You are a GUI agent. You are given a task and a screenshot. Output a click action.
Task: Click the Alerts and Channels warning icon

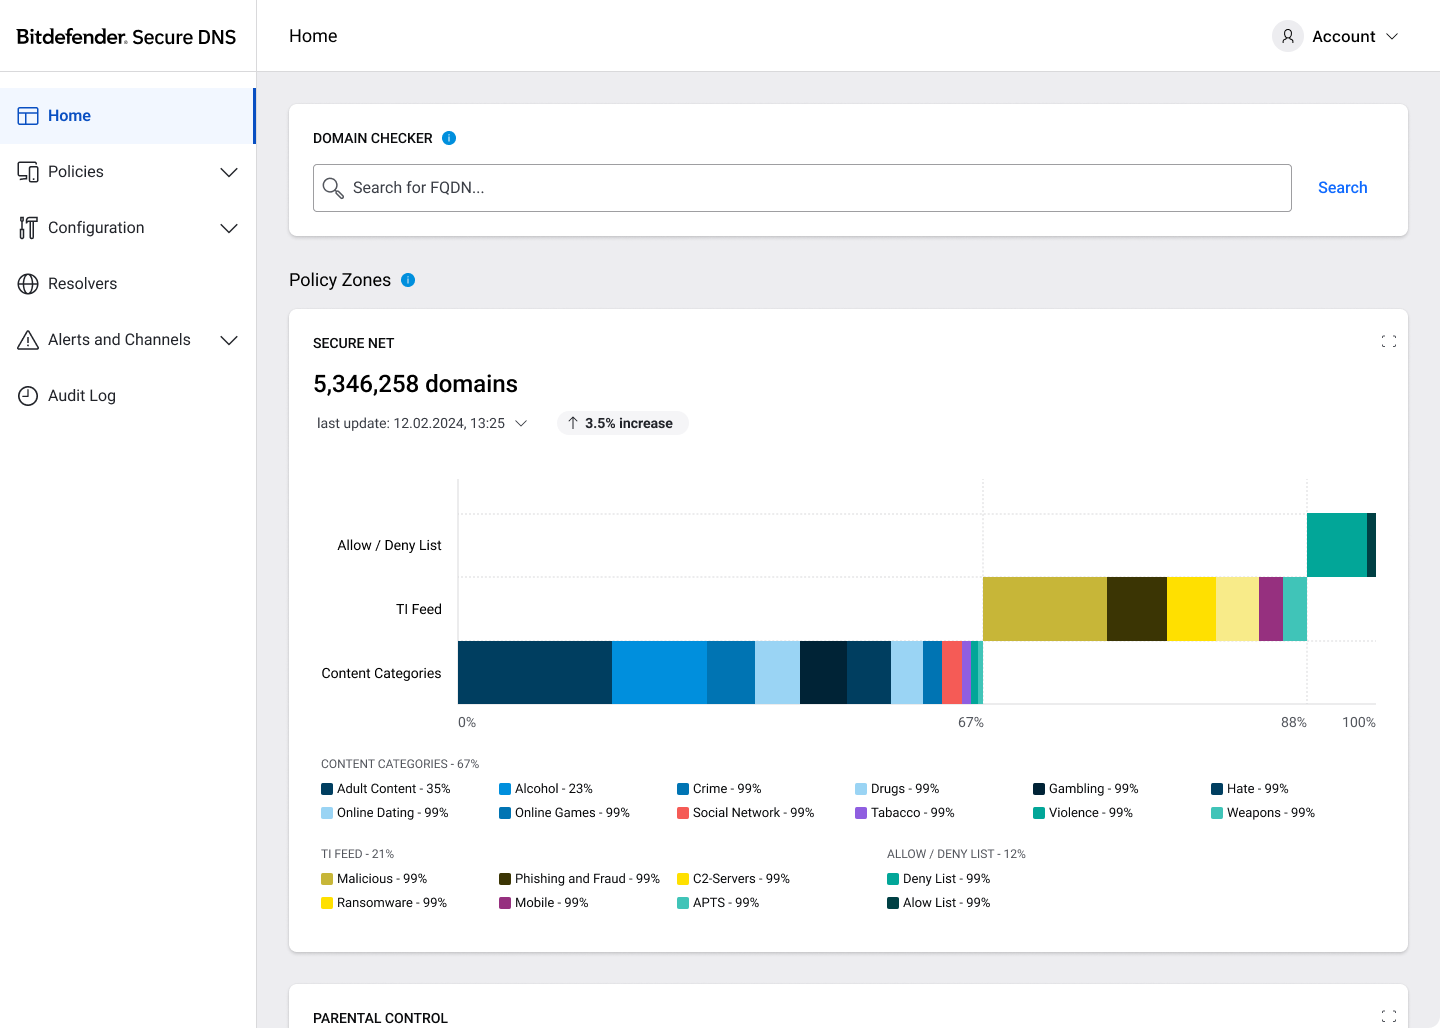(x=28, y=340)
